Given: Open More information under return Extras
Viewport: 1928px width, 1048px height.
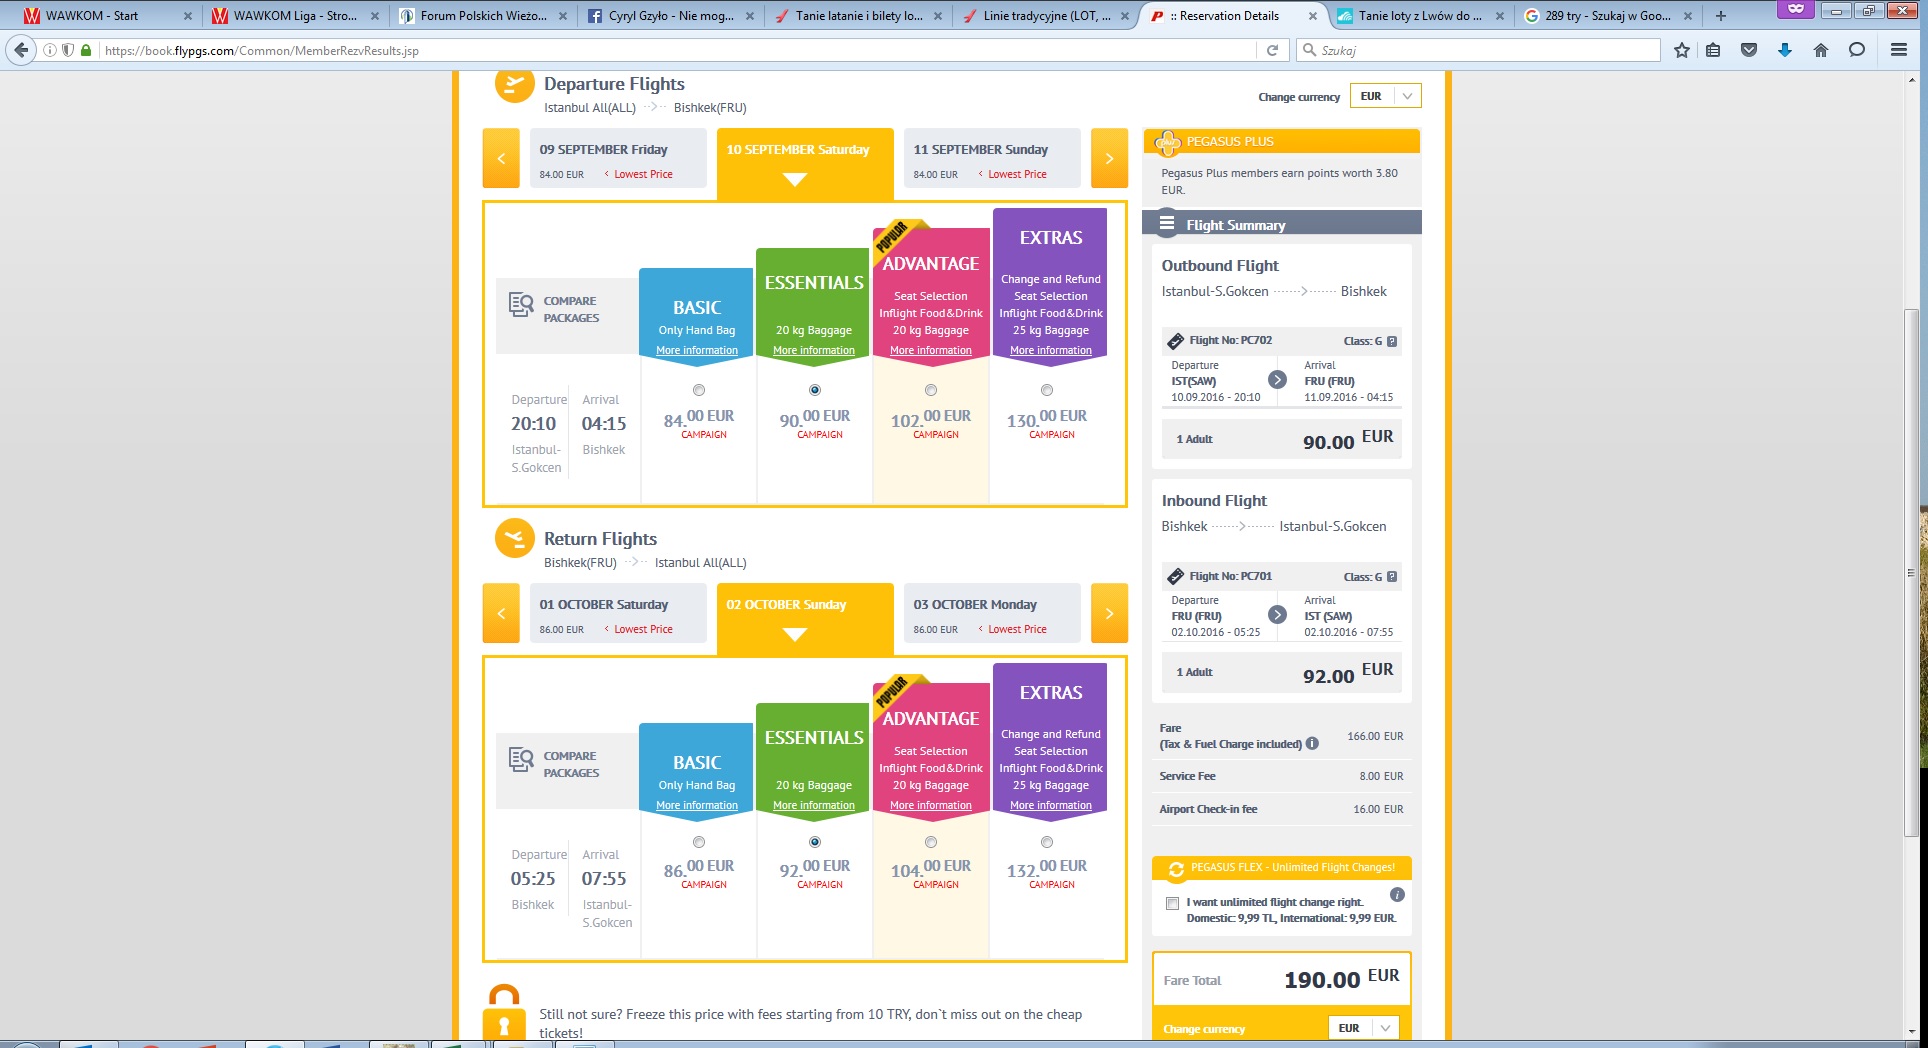Looking at the screenshot, I should pyautogui.click(x=1051, y=806).
